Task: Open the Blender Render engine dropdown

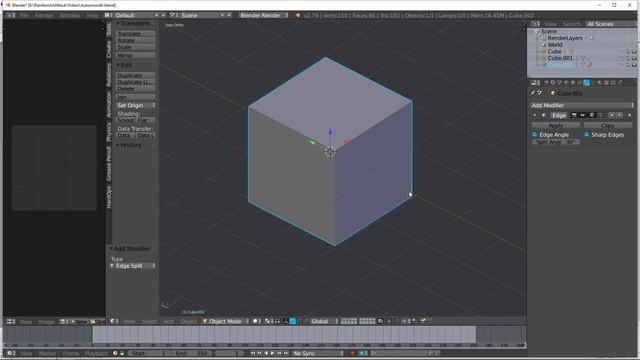Action: coord(264,15)
